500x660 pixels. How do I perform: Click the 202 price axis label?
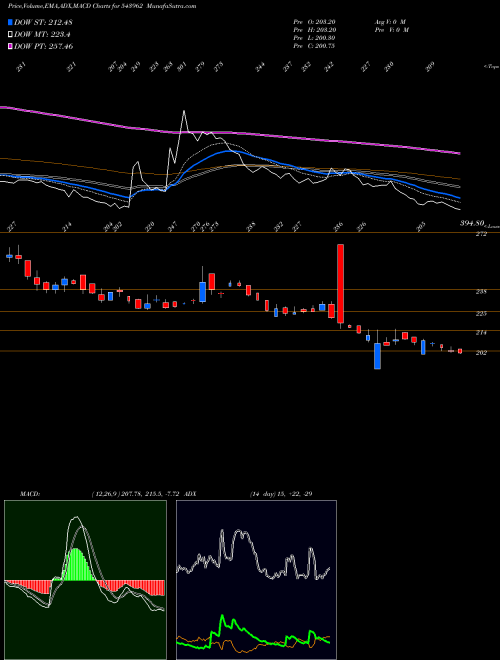[481, 353]
